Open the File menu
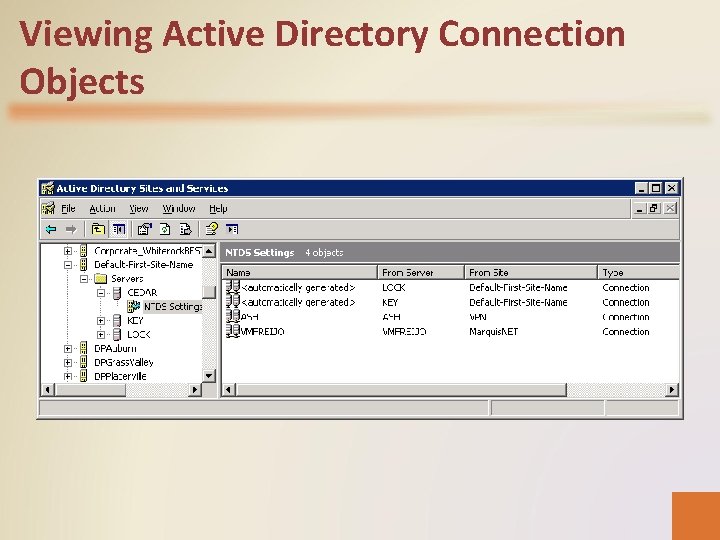The image size is (720, 540). [x=68, y=209]
